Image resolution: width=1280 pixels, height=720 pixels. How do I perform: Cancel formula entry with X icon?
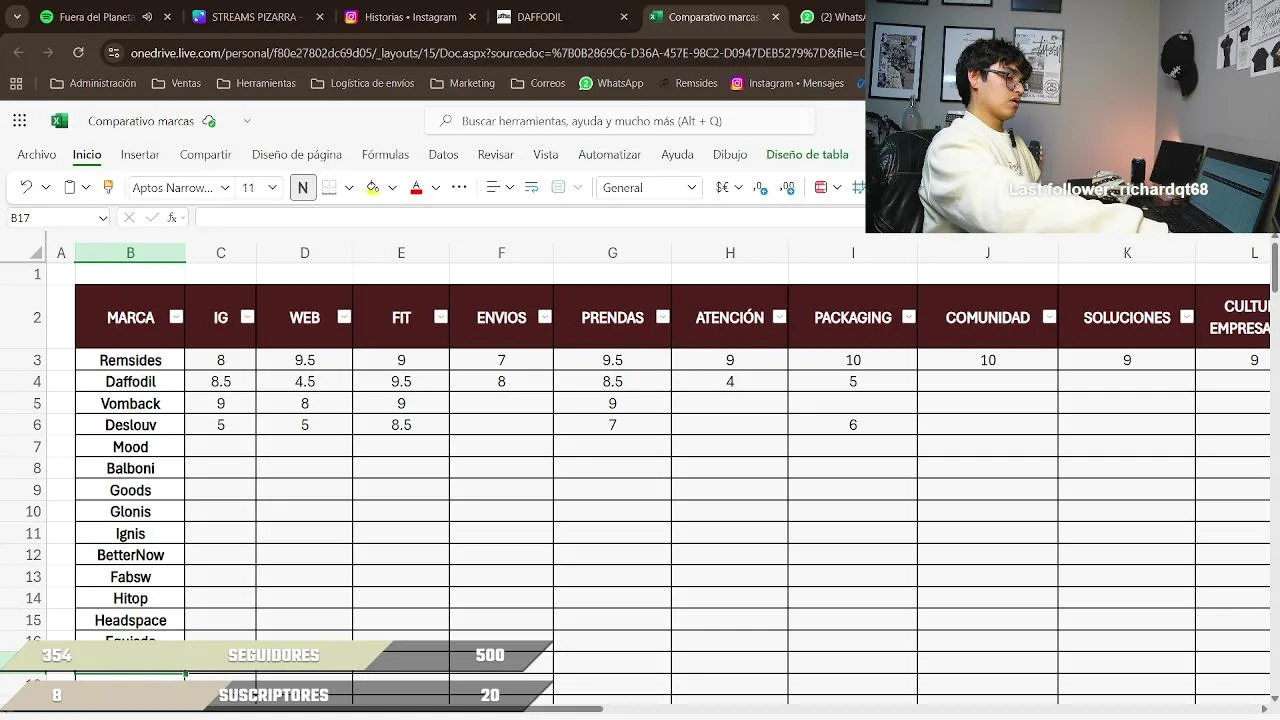(x=129, y=217)
